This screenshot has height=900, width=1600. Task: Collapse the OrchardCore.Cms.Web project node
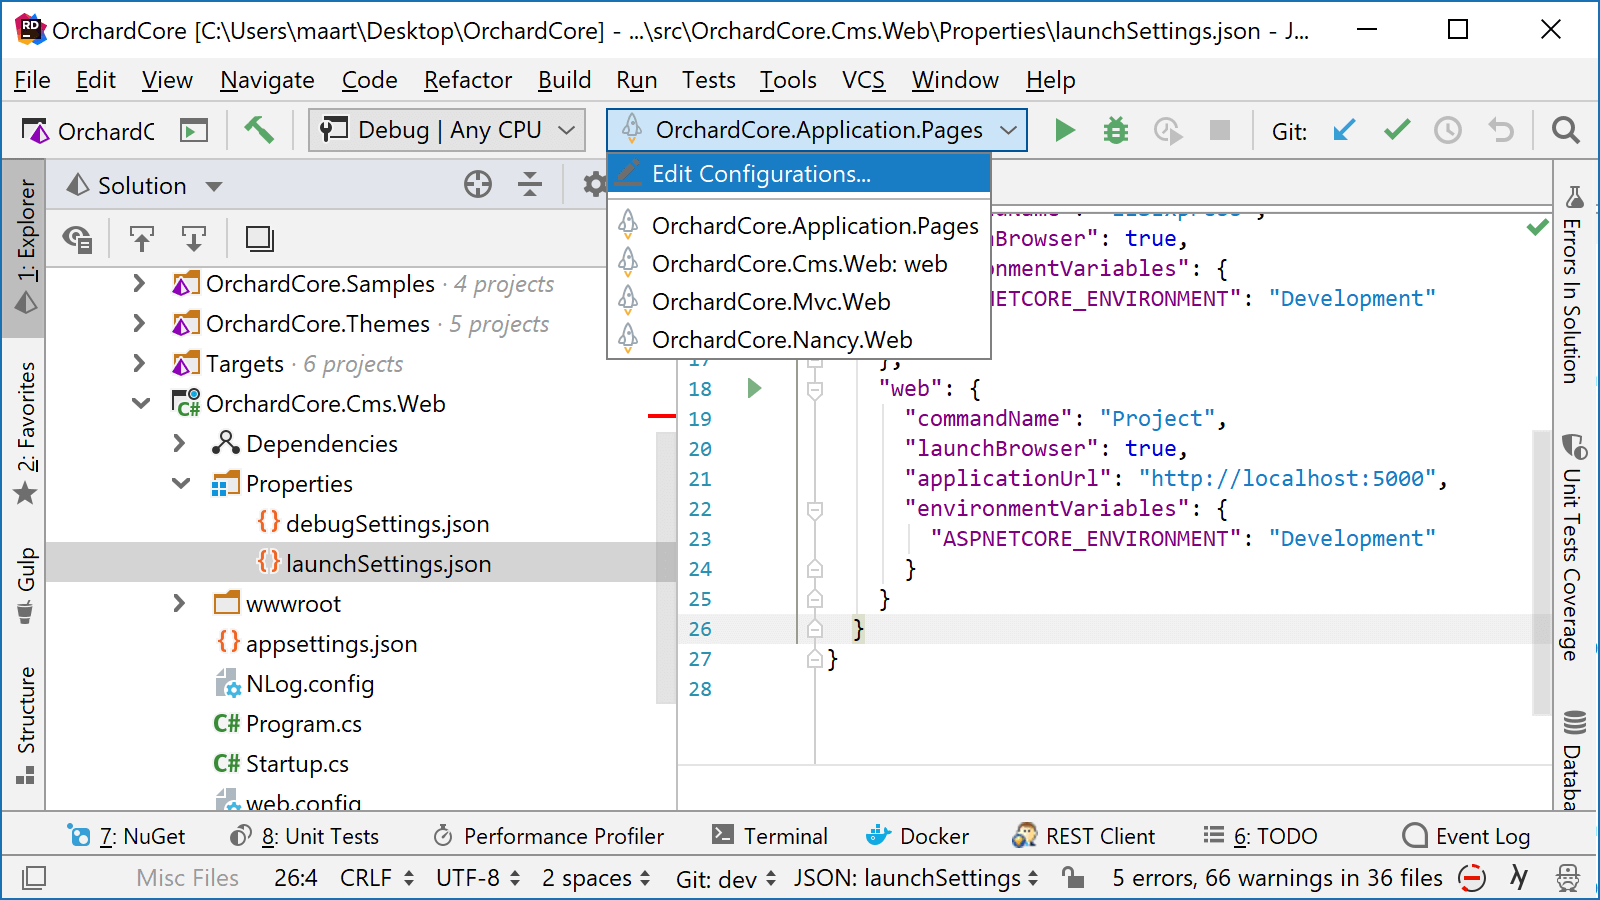coord(140,403)
